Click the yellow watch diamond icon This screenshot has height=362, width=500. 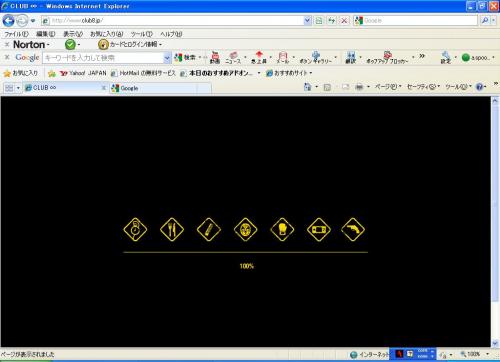(135, 229)
